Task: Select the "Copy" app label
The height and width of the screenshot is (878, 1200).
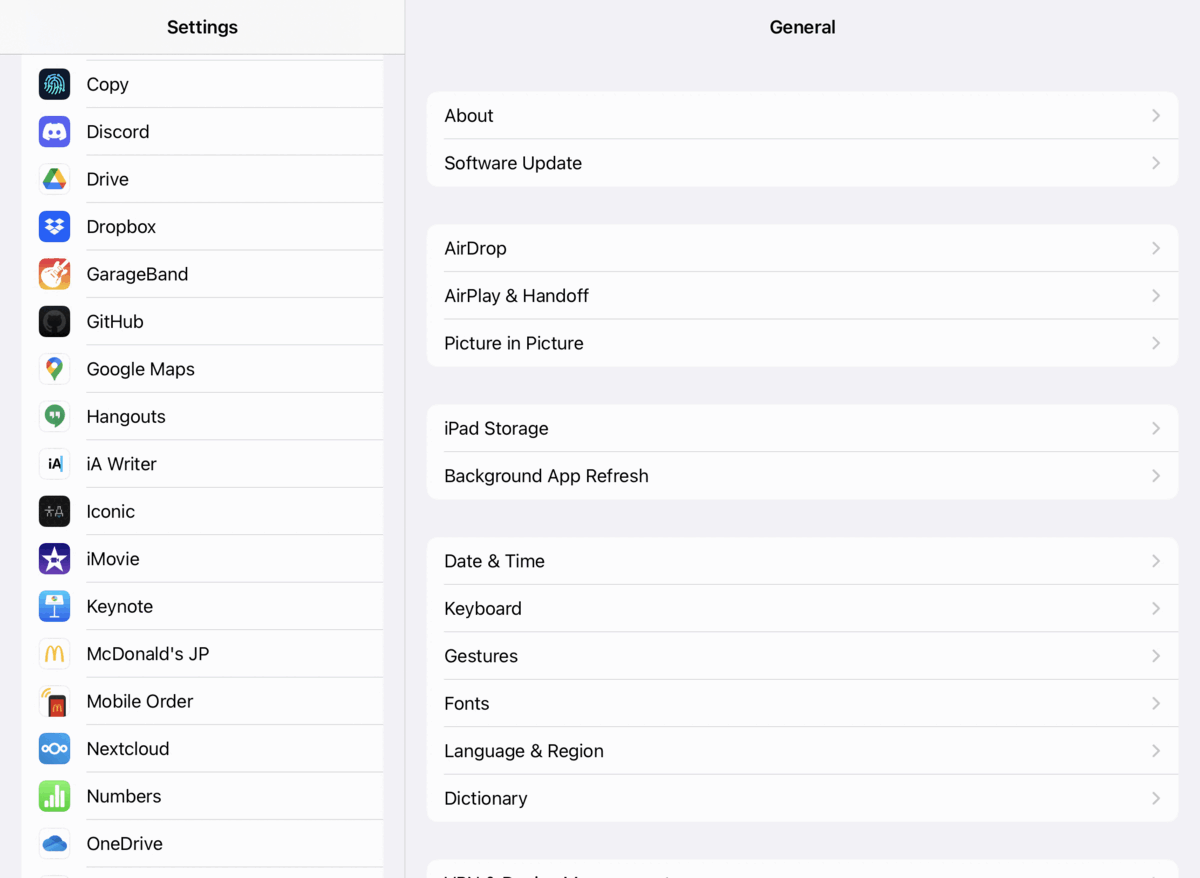Action: click(107, 84)
